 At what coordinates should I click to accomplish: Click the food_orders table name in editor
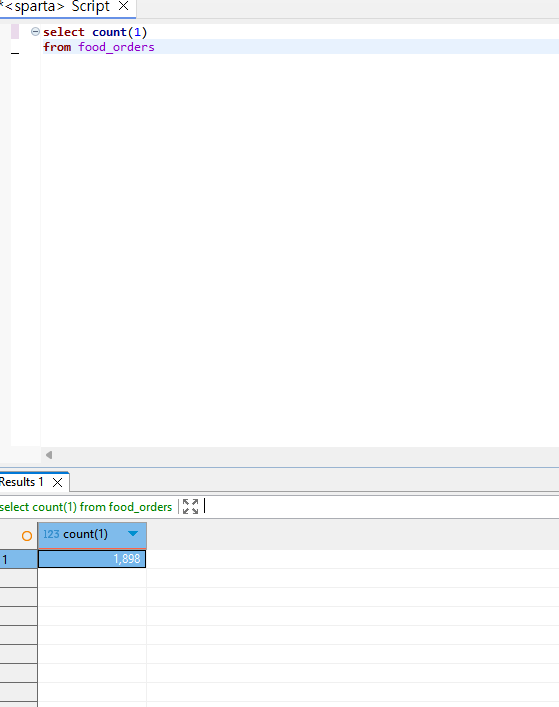click(116, 47)
